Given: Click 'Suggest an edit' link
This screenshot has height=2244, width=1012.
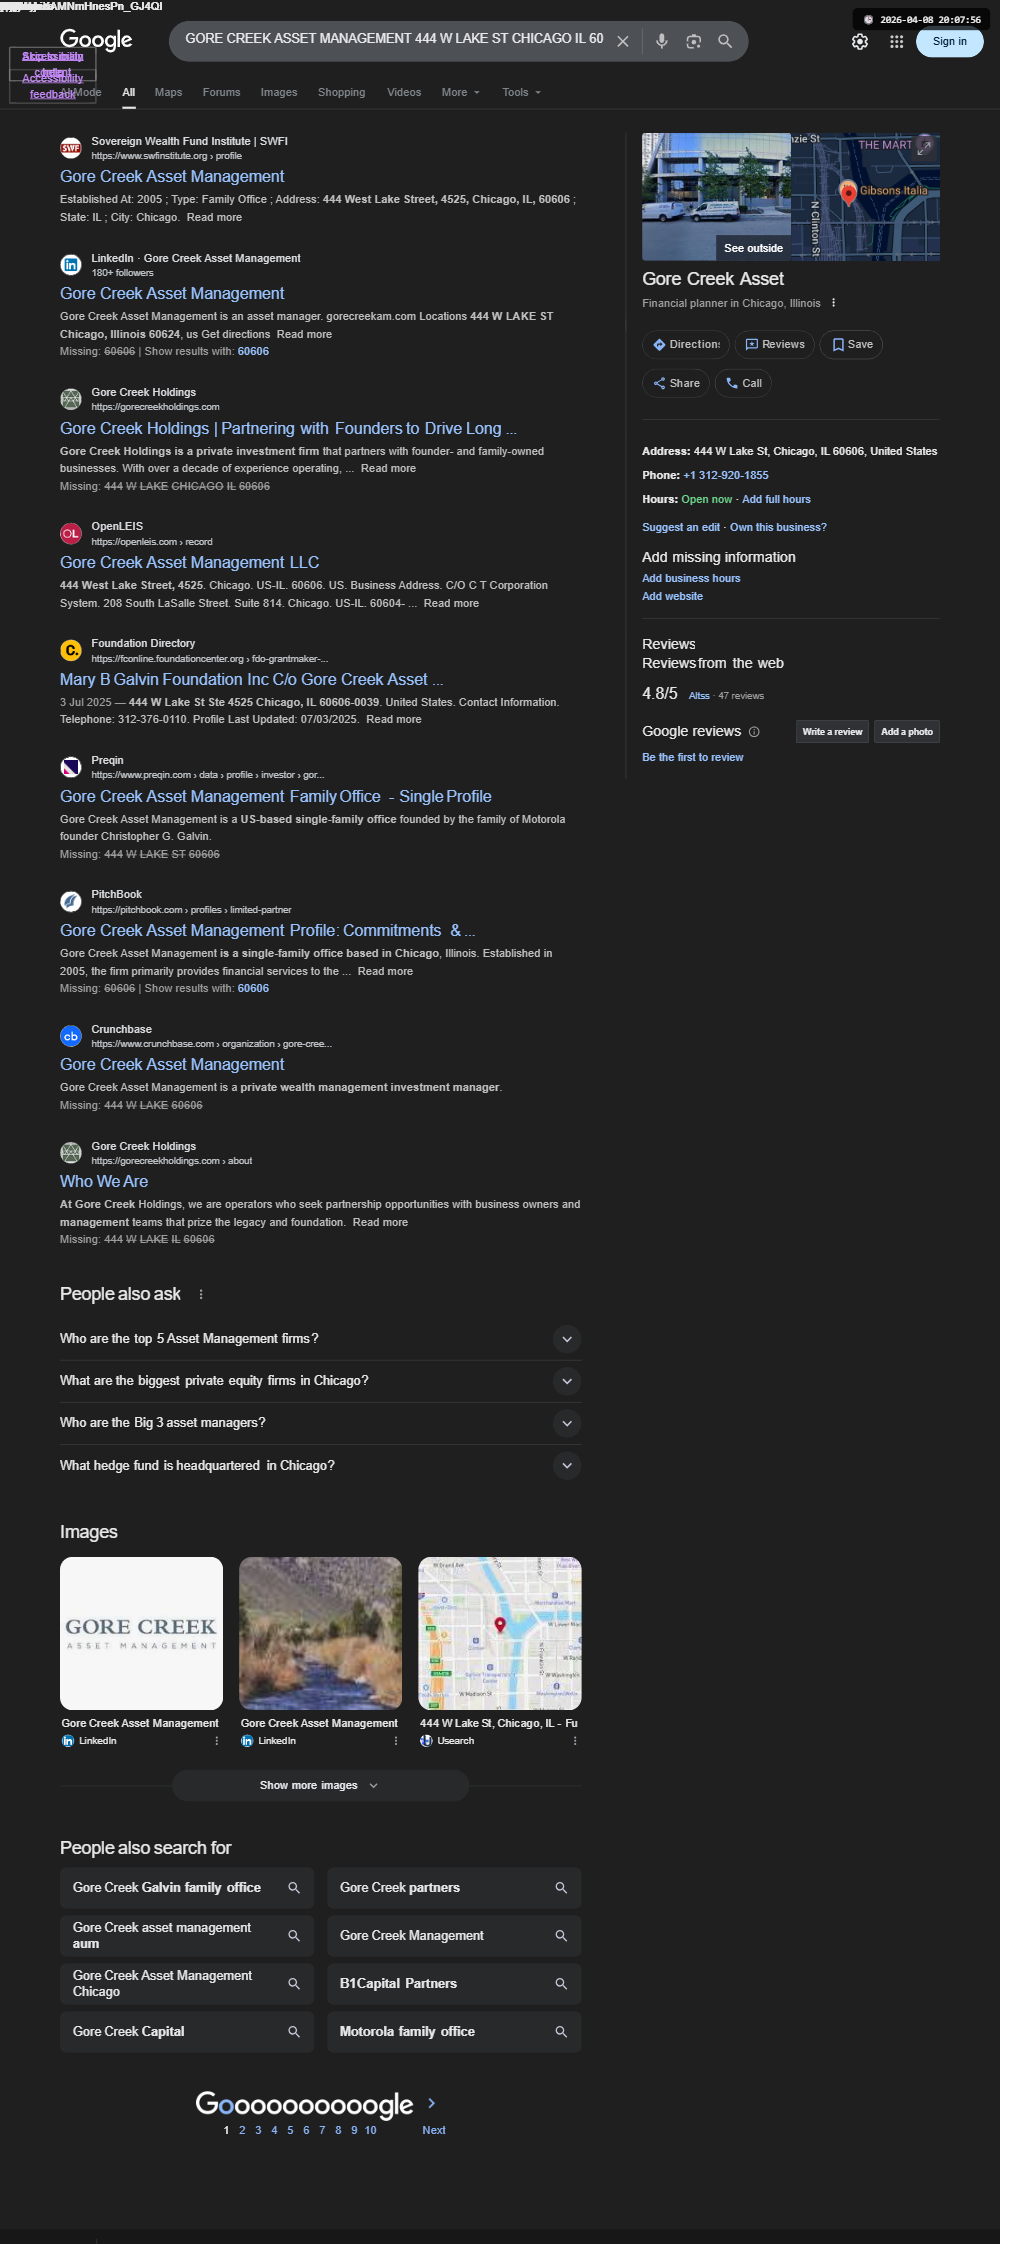Looking at the screenshot, I should [681, 528].
